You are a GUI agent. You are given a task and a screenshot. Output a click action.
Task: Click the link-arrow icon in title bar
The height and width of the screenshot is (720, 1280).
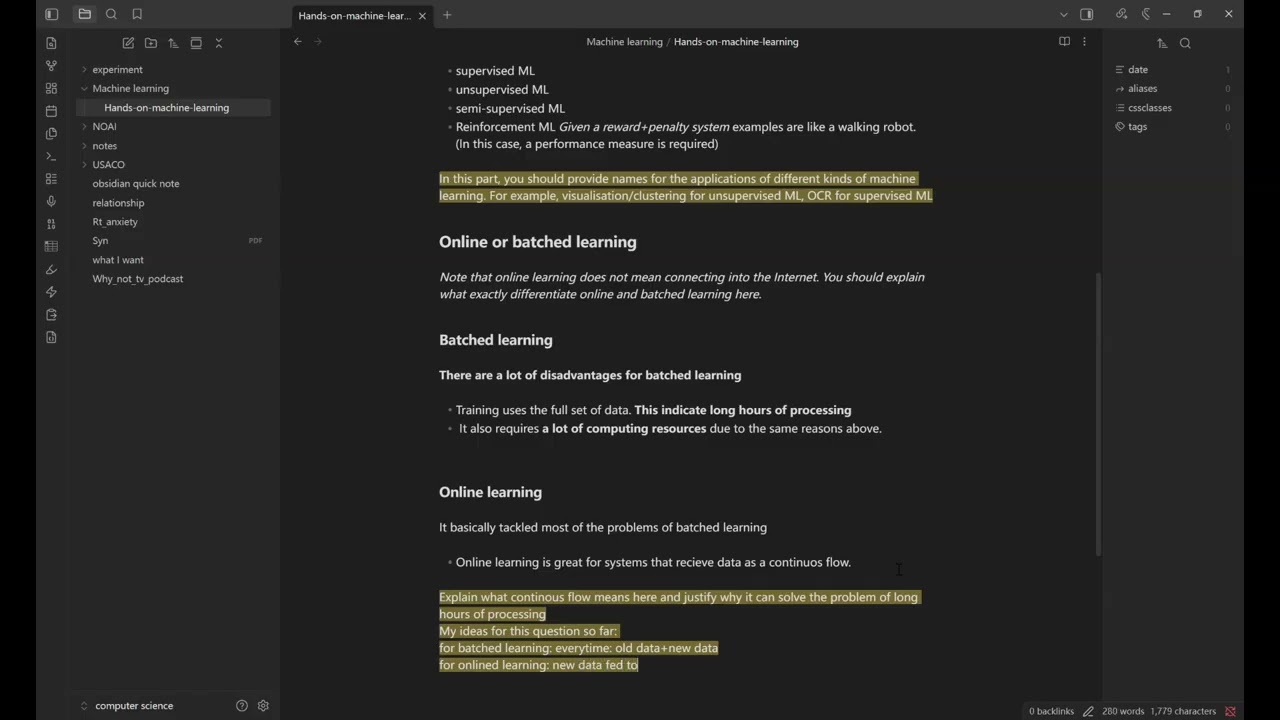tap(1121, 14)
